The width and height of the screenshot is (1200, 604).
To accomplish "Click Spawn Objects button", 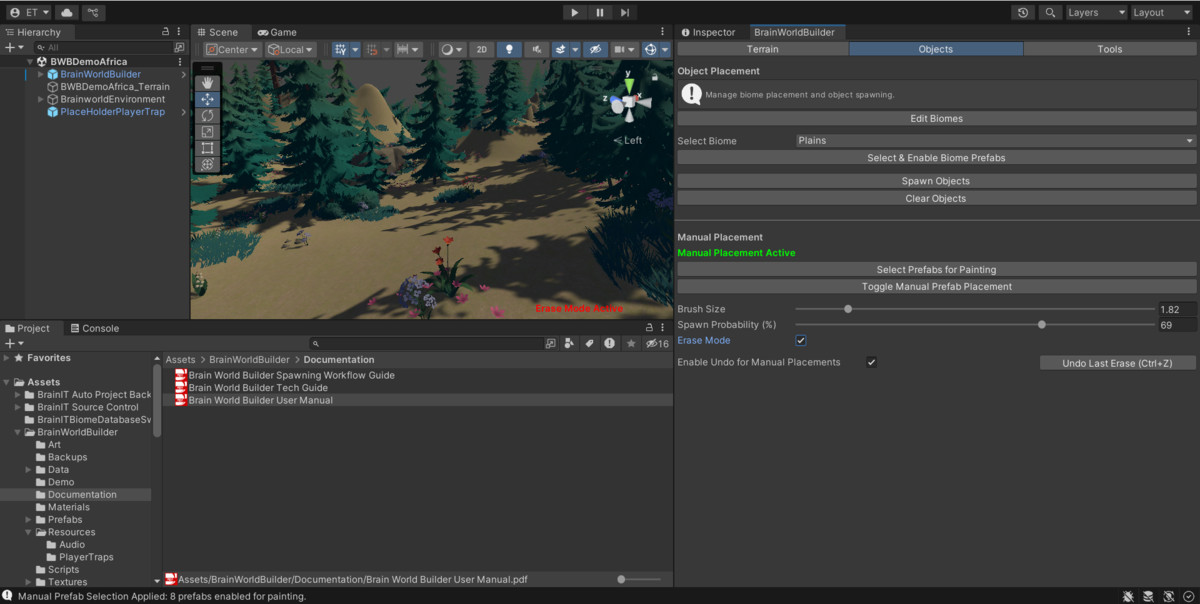I will point(936,181).
